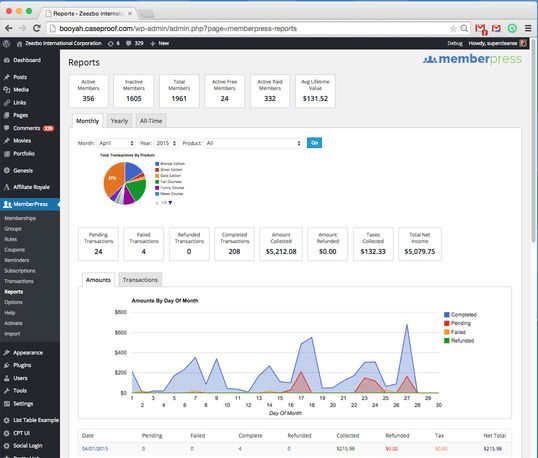Open the Product dropdown showing All
Image resolution: width=538 pixels, height=458 pixels.
click(253, 143)
